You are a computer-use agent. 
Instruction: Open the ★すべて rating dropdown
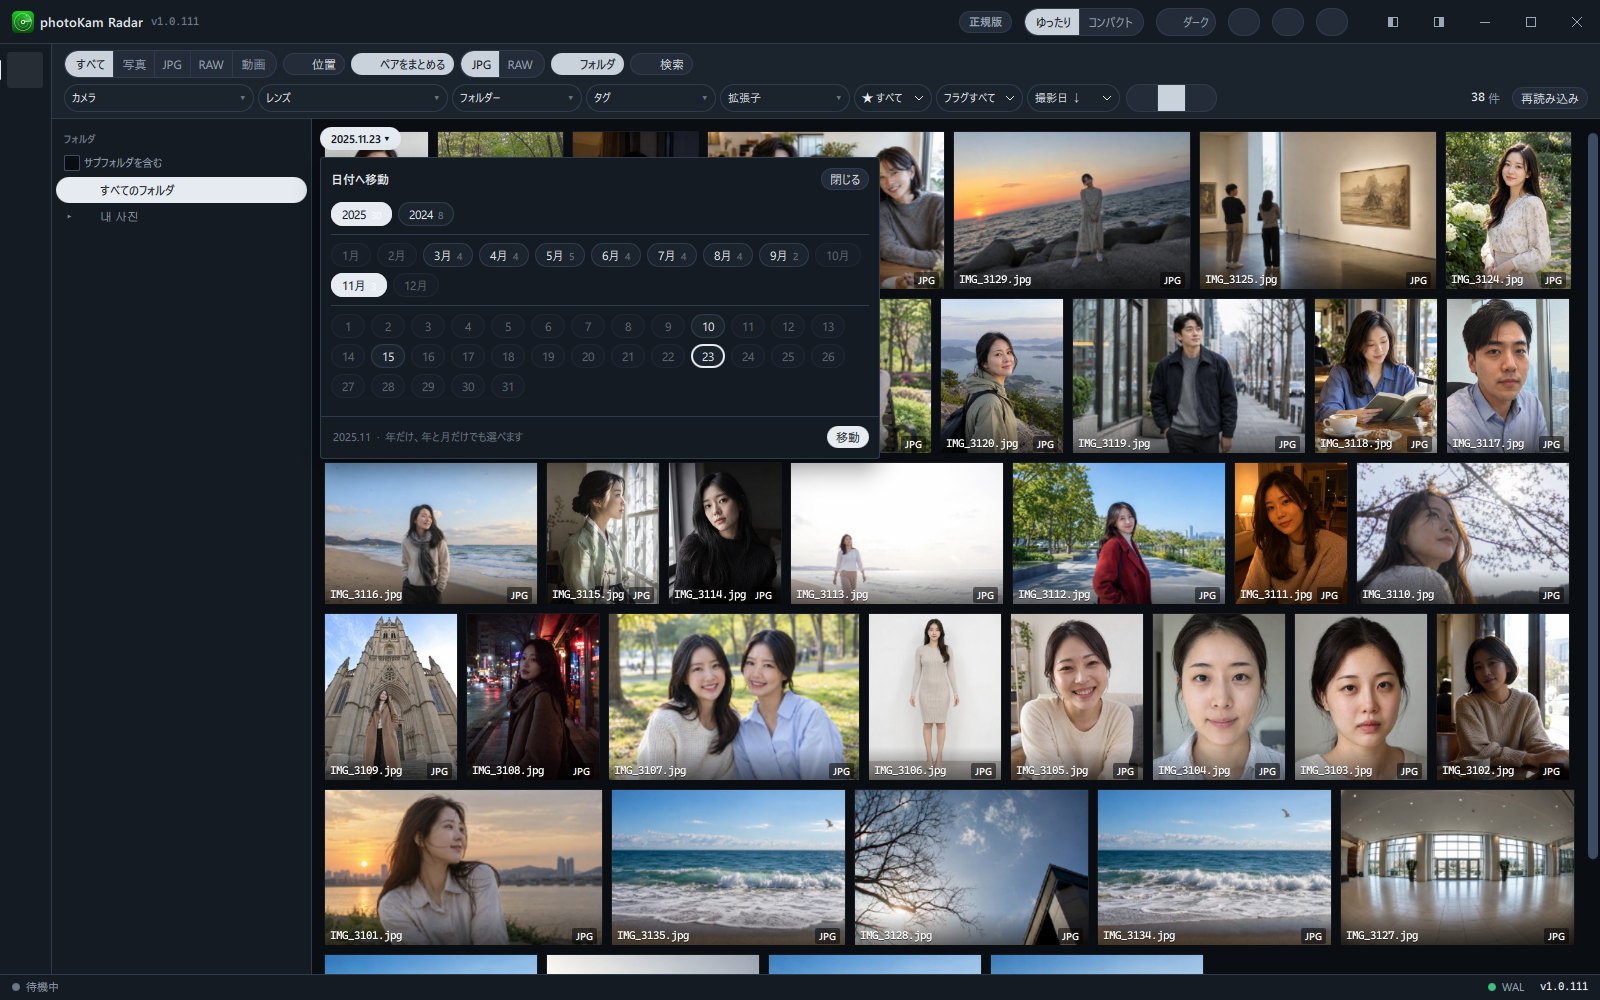tap(892, 98)
